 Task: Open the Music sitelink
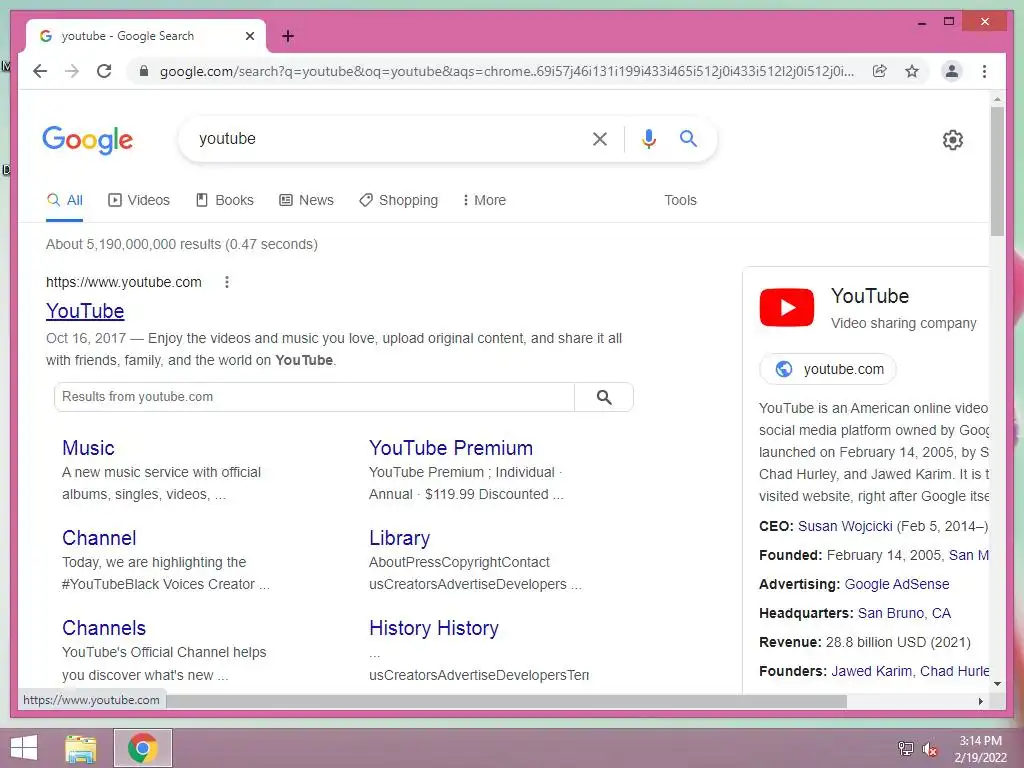(x=88, y=448)
